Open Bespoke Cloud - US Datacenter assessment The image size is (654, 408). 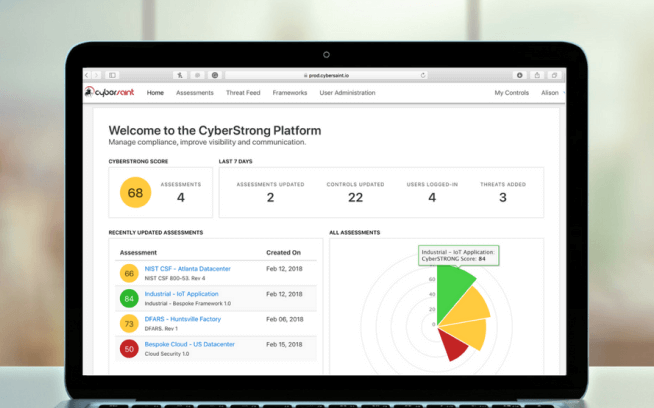tap(190, 344)
